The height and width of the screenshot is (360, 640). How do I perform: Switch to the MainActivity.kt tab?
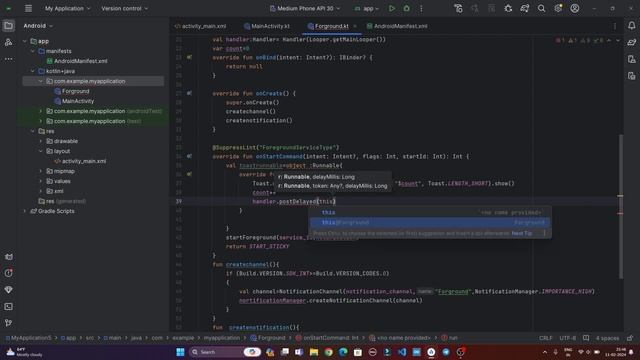tap(267, 26)
